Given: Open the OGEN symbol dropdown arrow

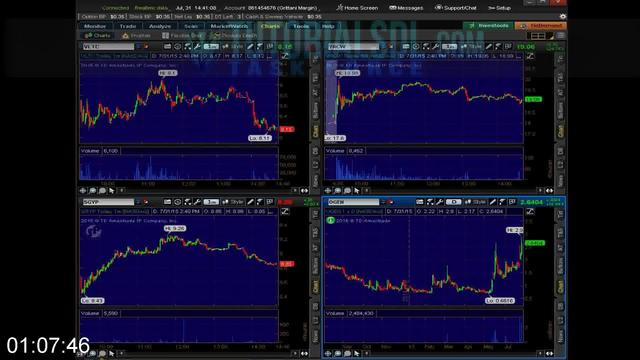Looking at the screenshot, I should point(383,202).
